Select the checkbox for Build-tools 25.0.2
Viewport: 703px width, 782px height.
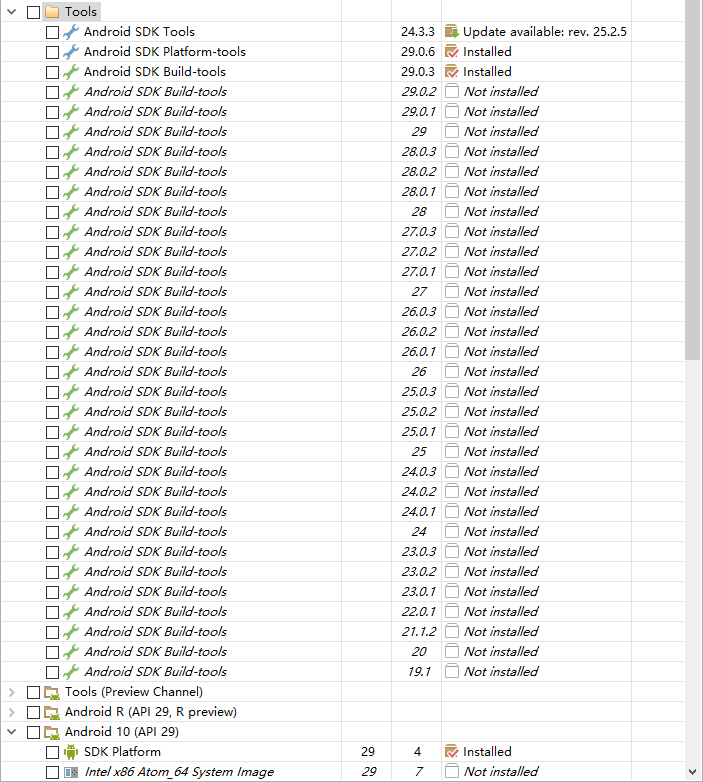point(52,412)
